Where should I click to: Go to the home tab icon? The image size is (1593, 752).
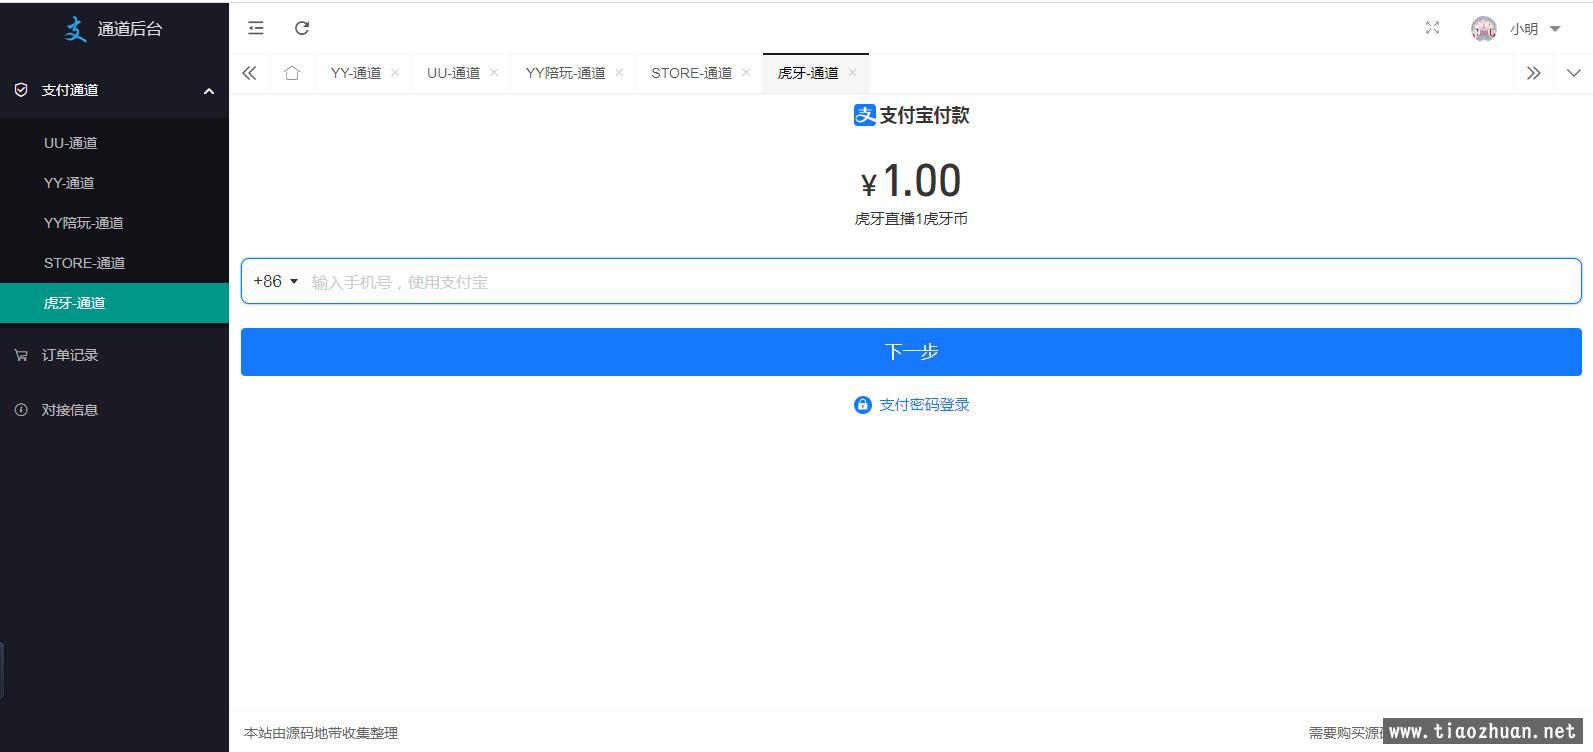pyautogui.click(x=292, y=73)
